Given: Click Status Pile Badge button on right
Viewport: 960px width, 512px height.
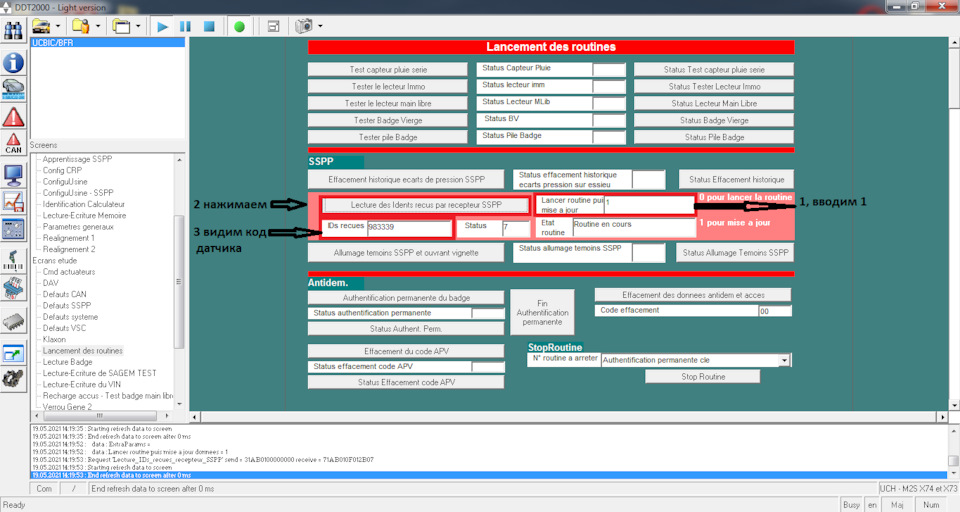Looking at the screenshot, I should tap(714, 137).
